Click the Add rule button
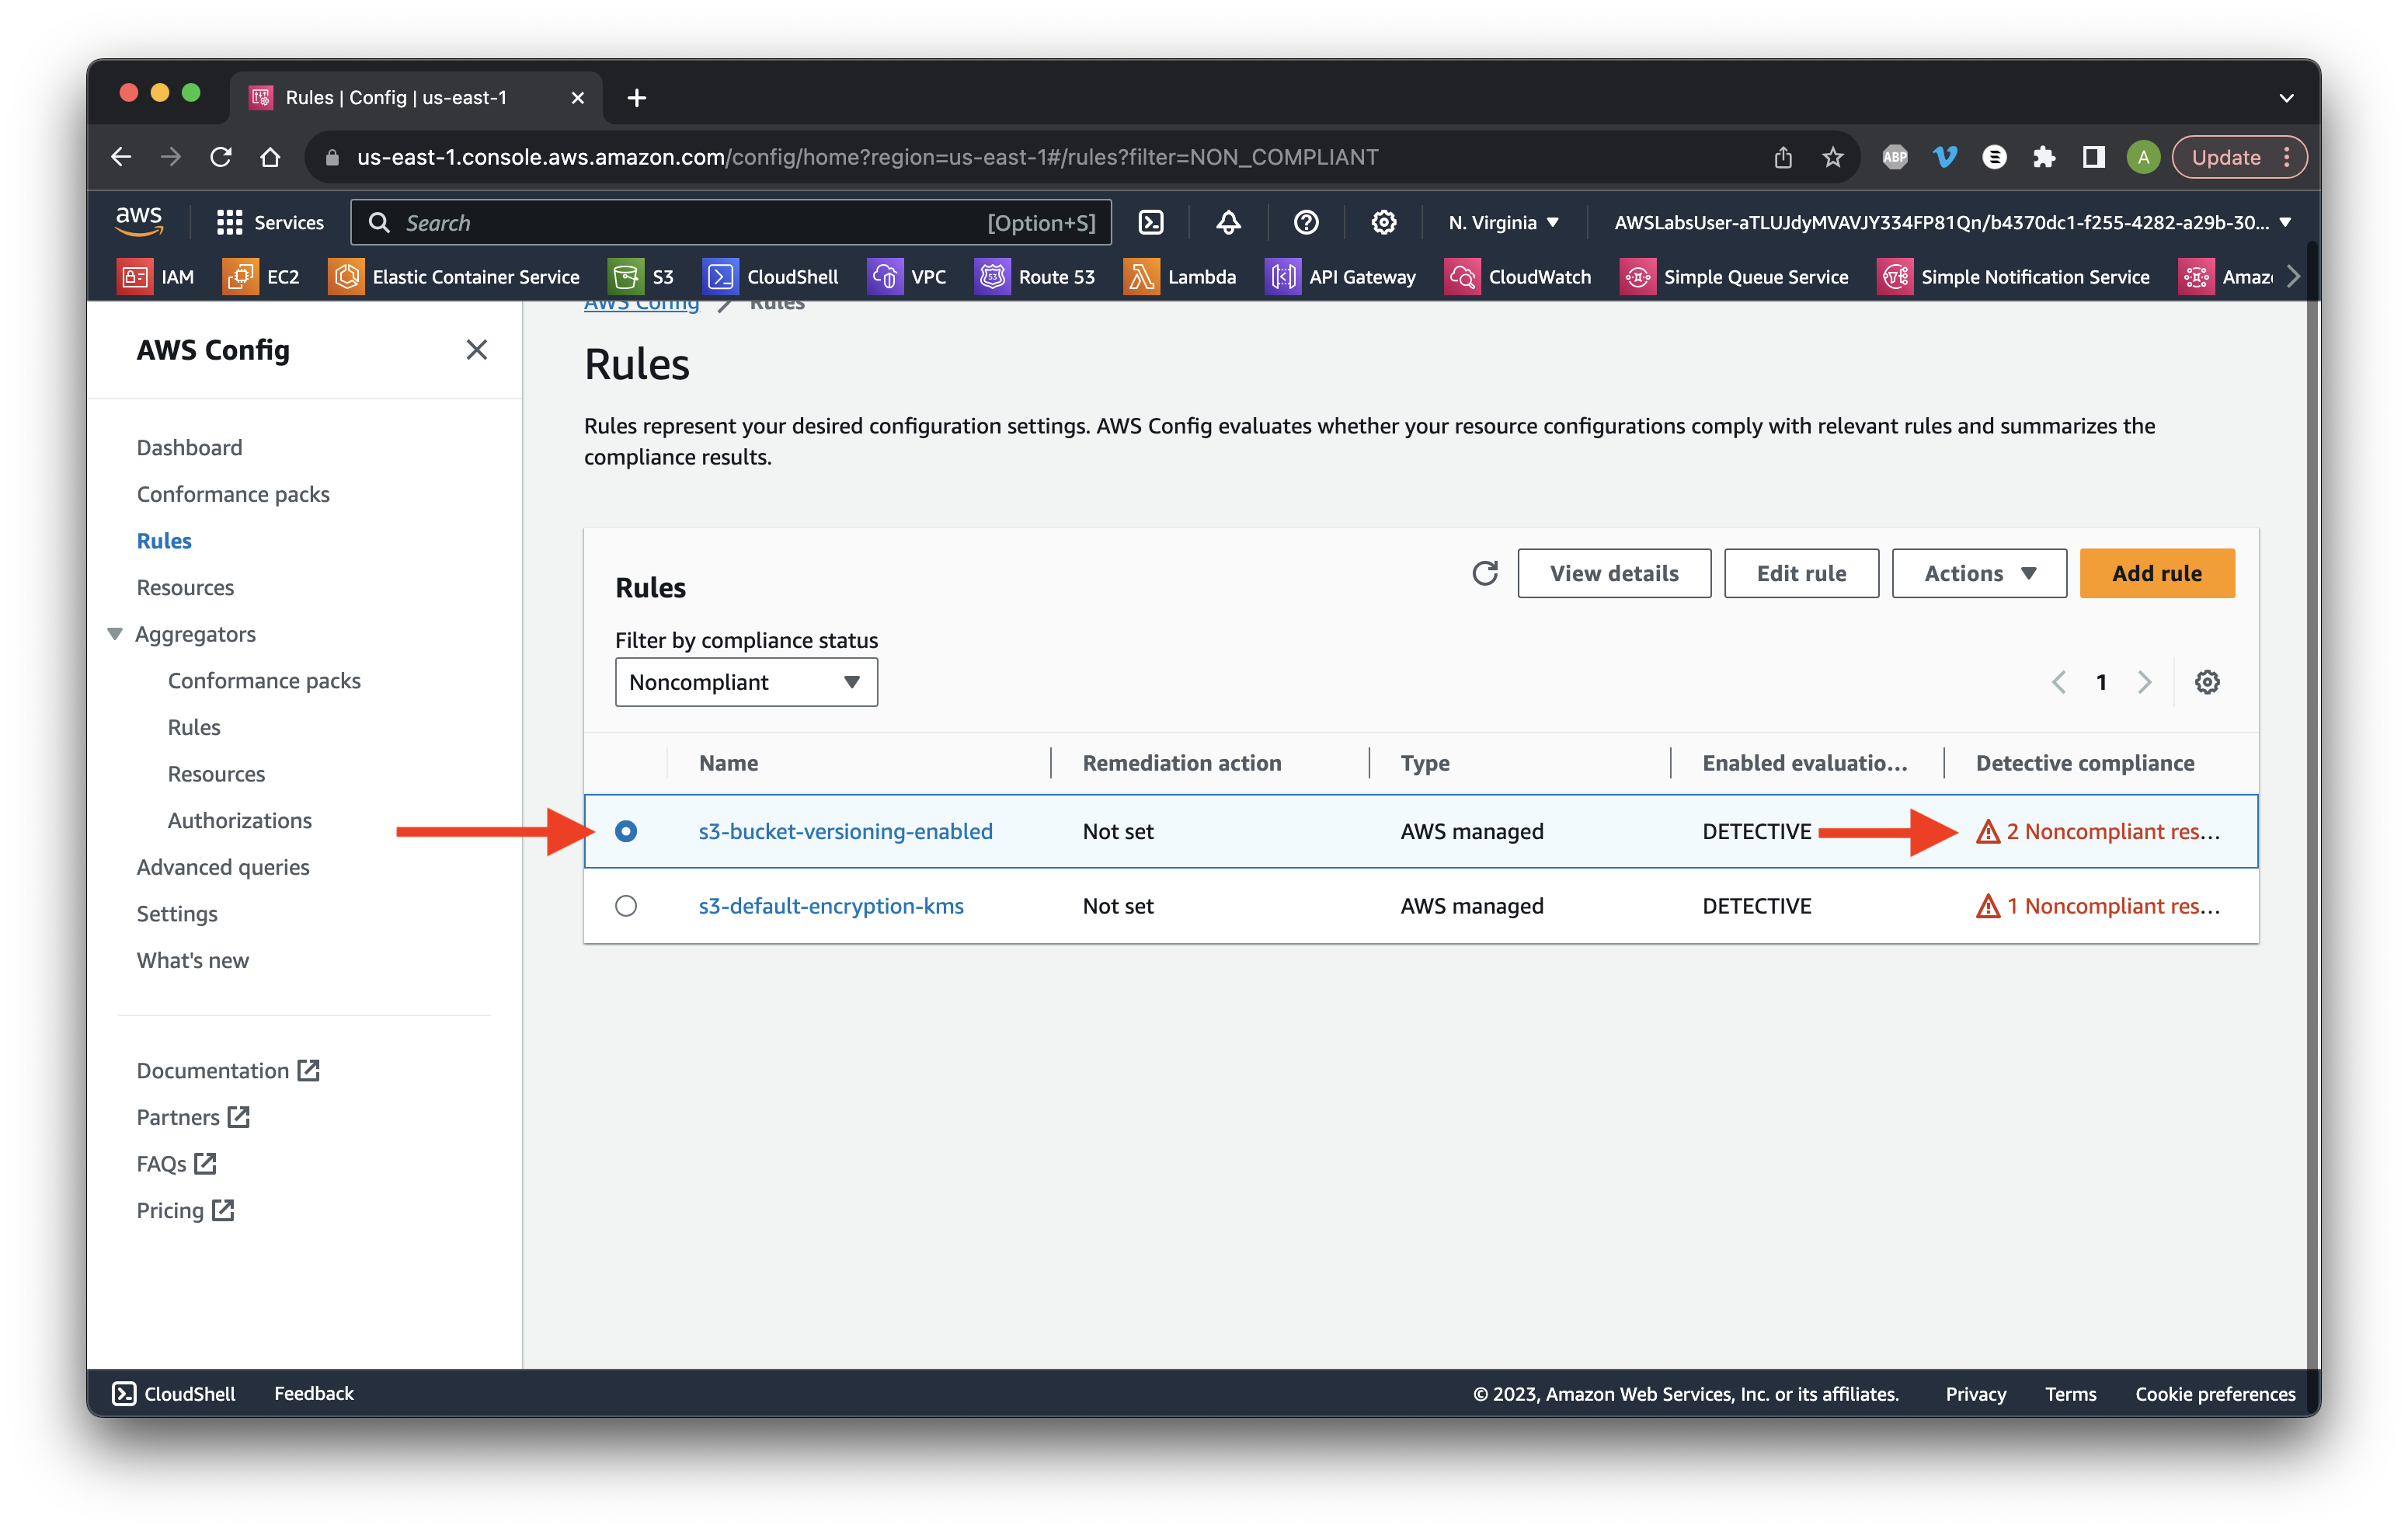Screen dimensions: 2408x1532 pyautogui.click(x=2157, y=573)
